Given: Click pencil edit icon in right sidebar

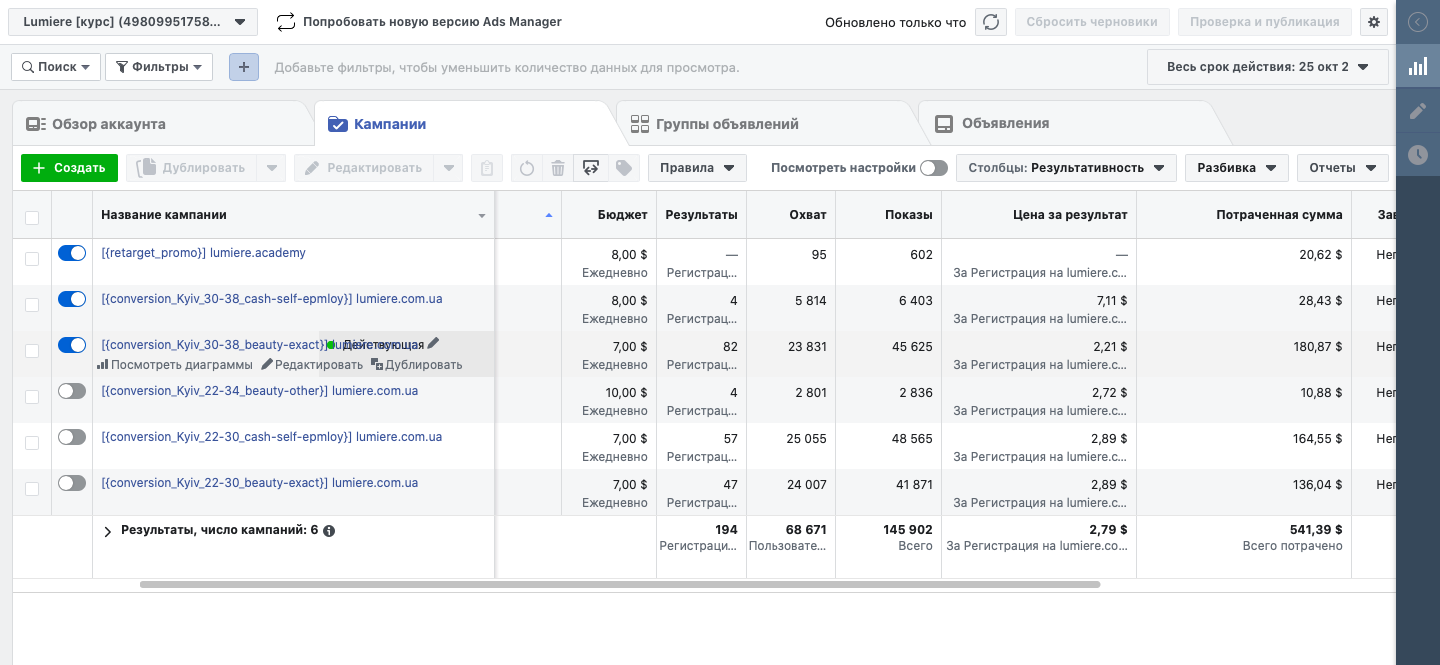Looking at the screenshot, I should point(1418,111).
